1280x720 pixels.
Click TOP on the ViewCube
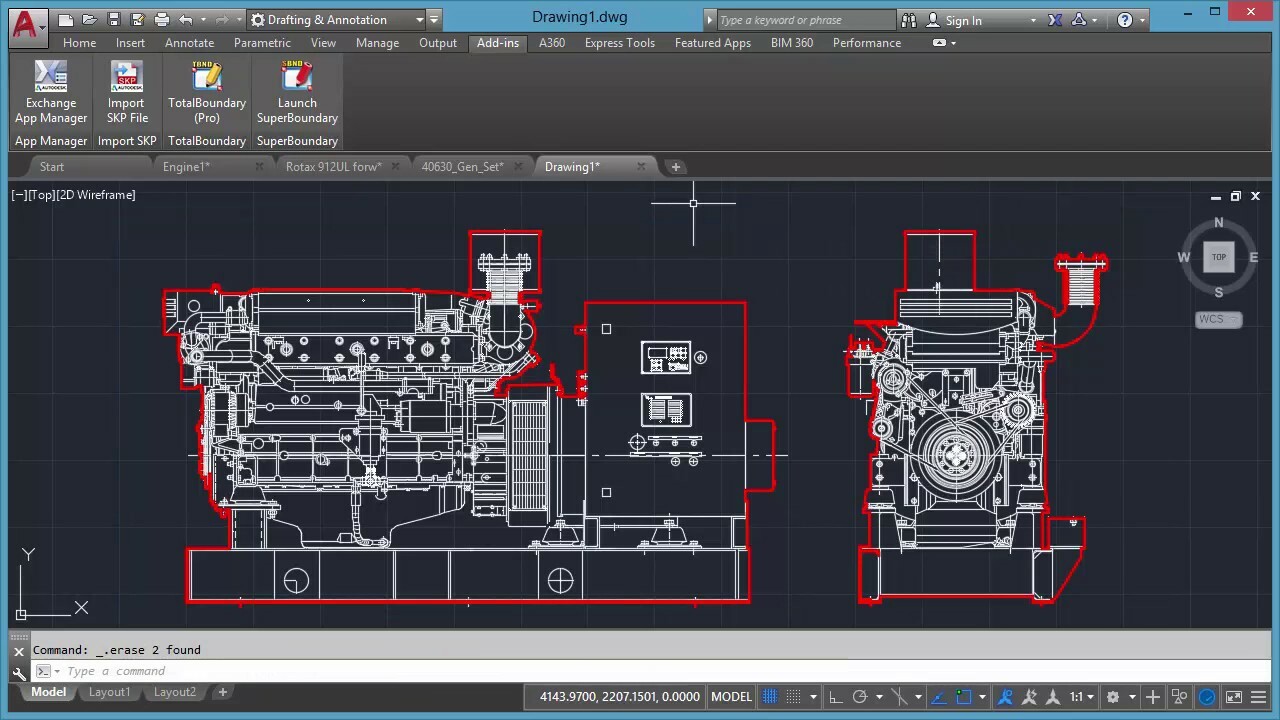coord(1218,257)
